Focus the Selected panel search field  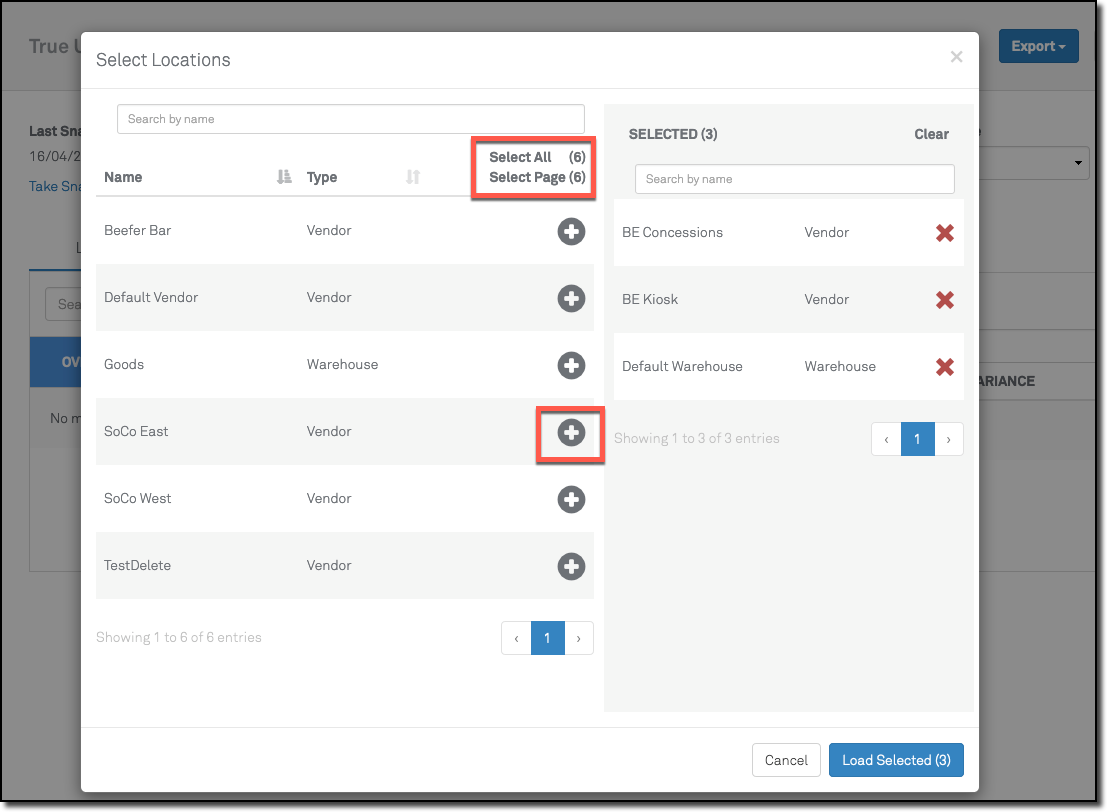click(x=794, y=179)
